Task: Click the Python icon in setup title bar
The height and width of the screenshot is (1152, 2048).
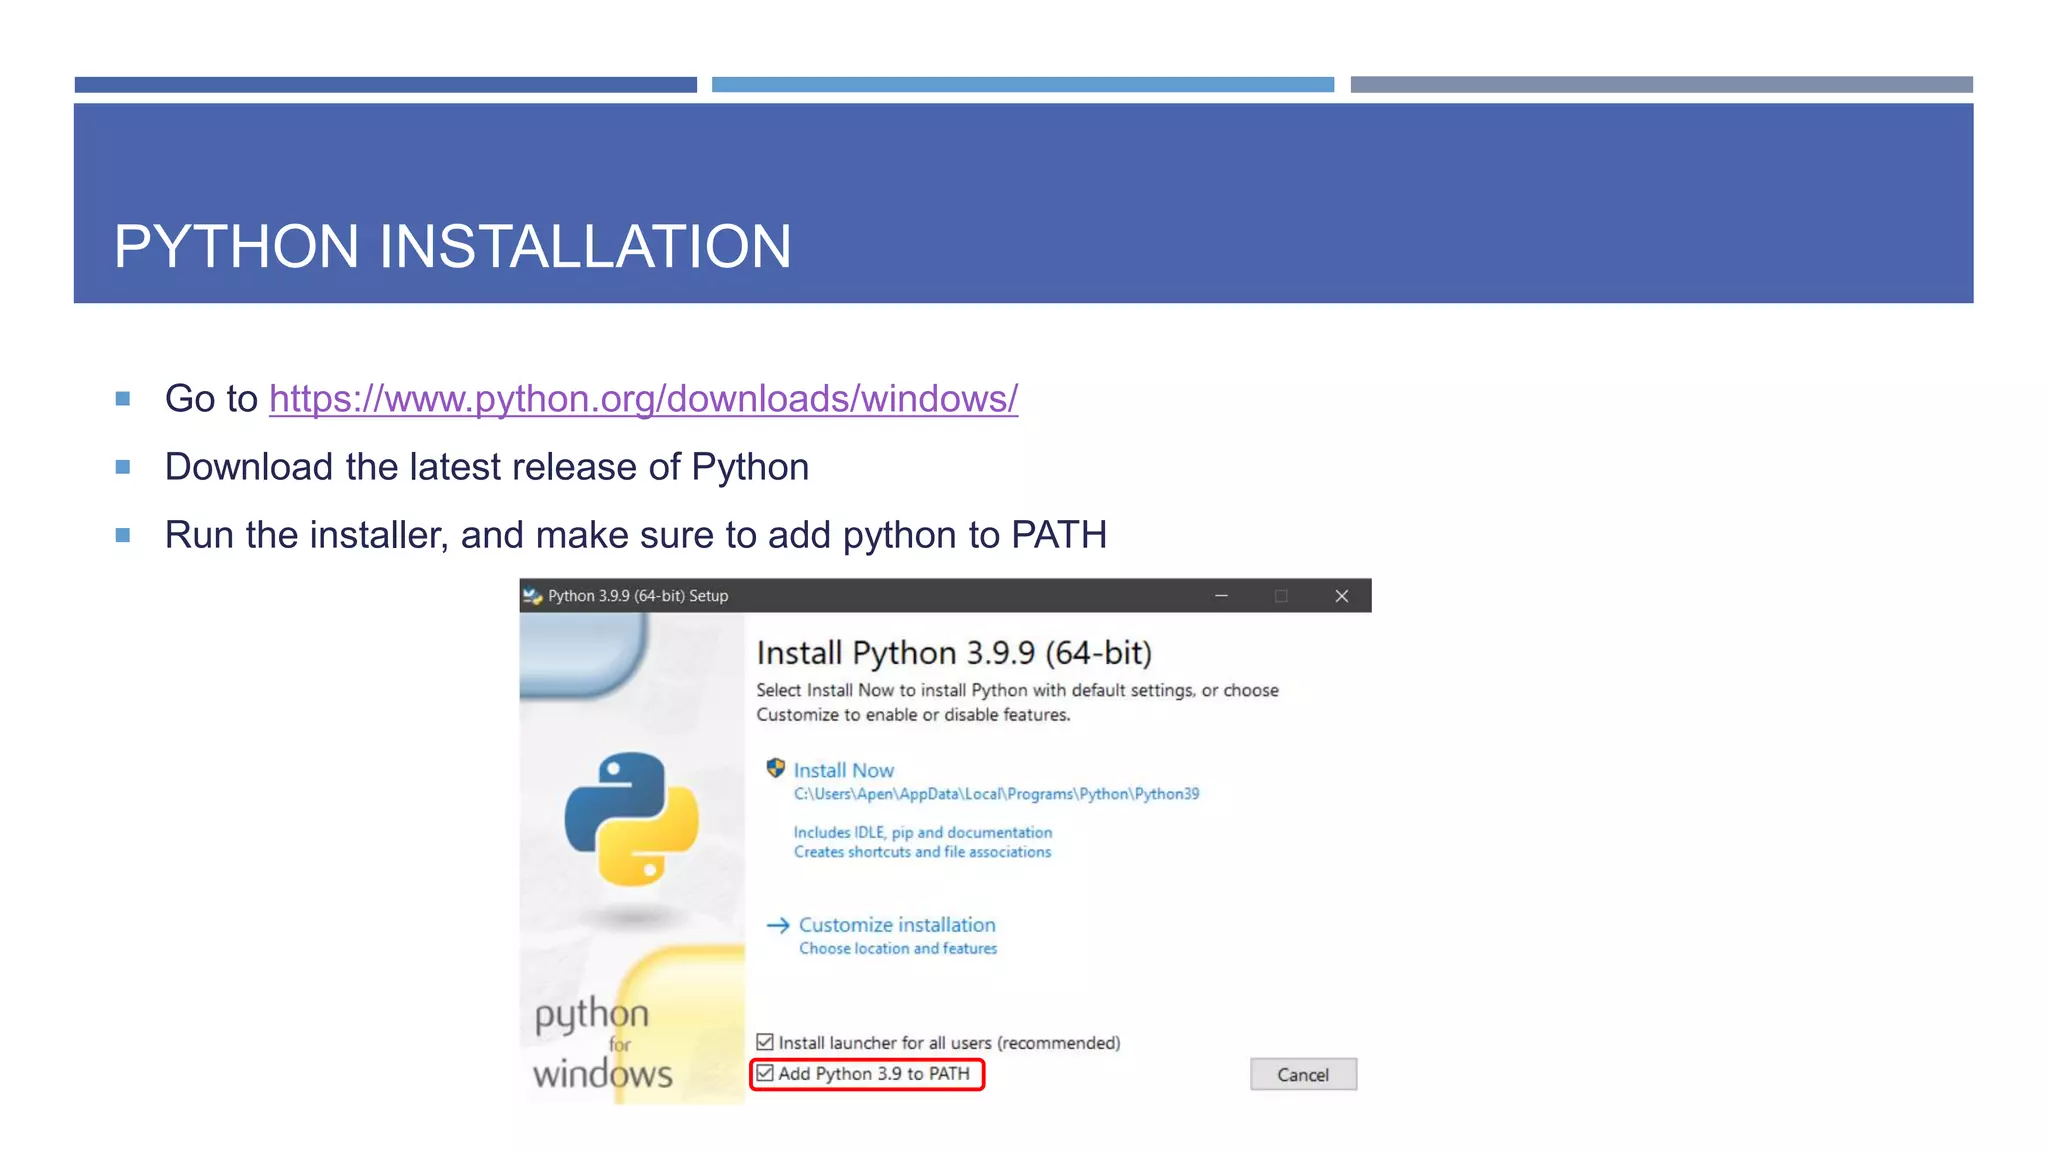Action: pyautogui.click(x=532, y=596)
